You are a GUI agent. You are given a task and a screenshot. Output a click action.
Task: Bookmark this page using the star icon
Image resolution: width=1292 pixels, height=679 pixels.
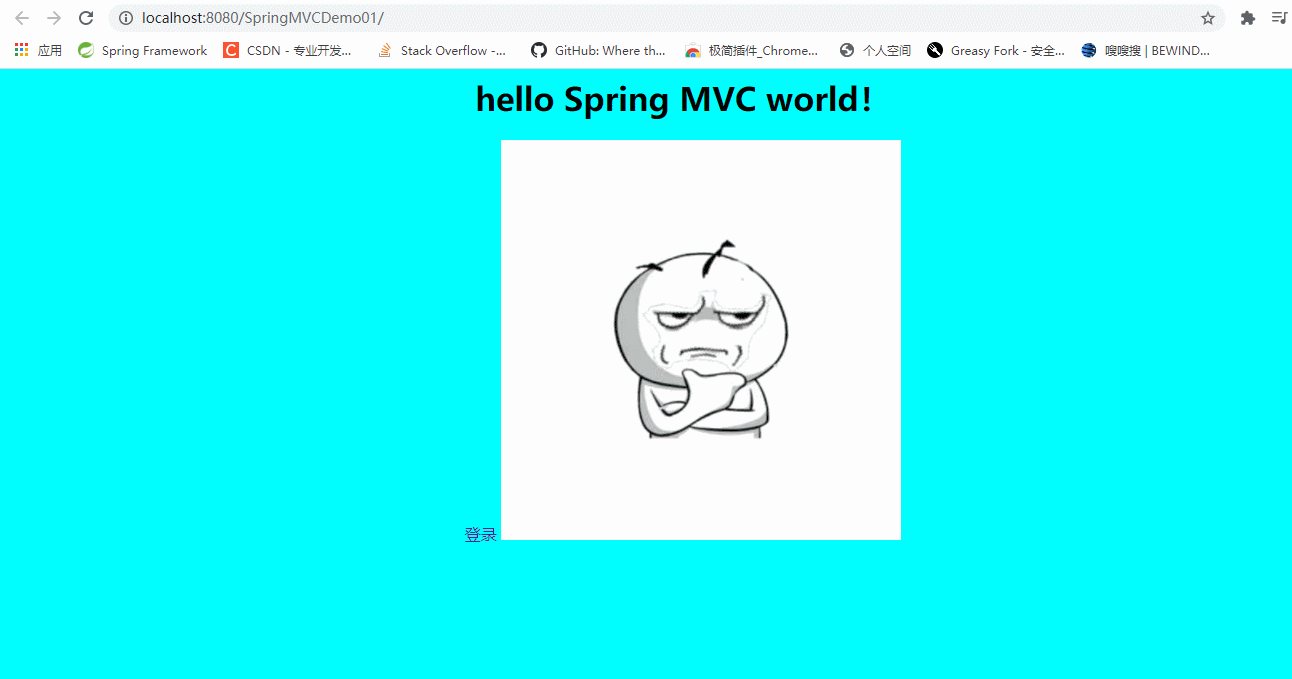[x=1206, y=17]
